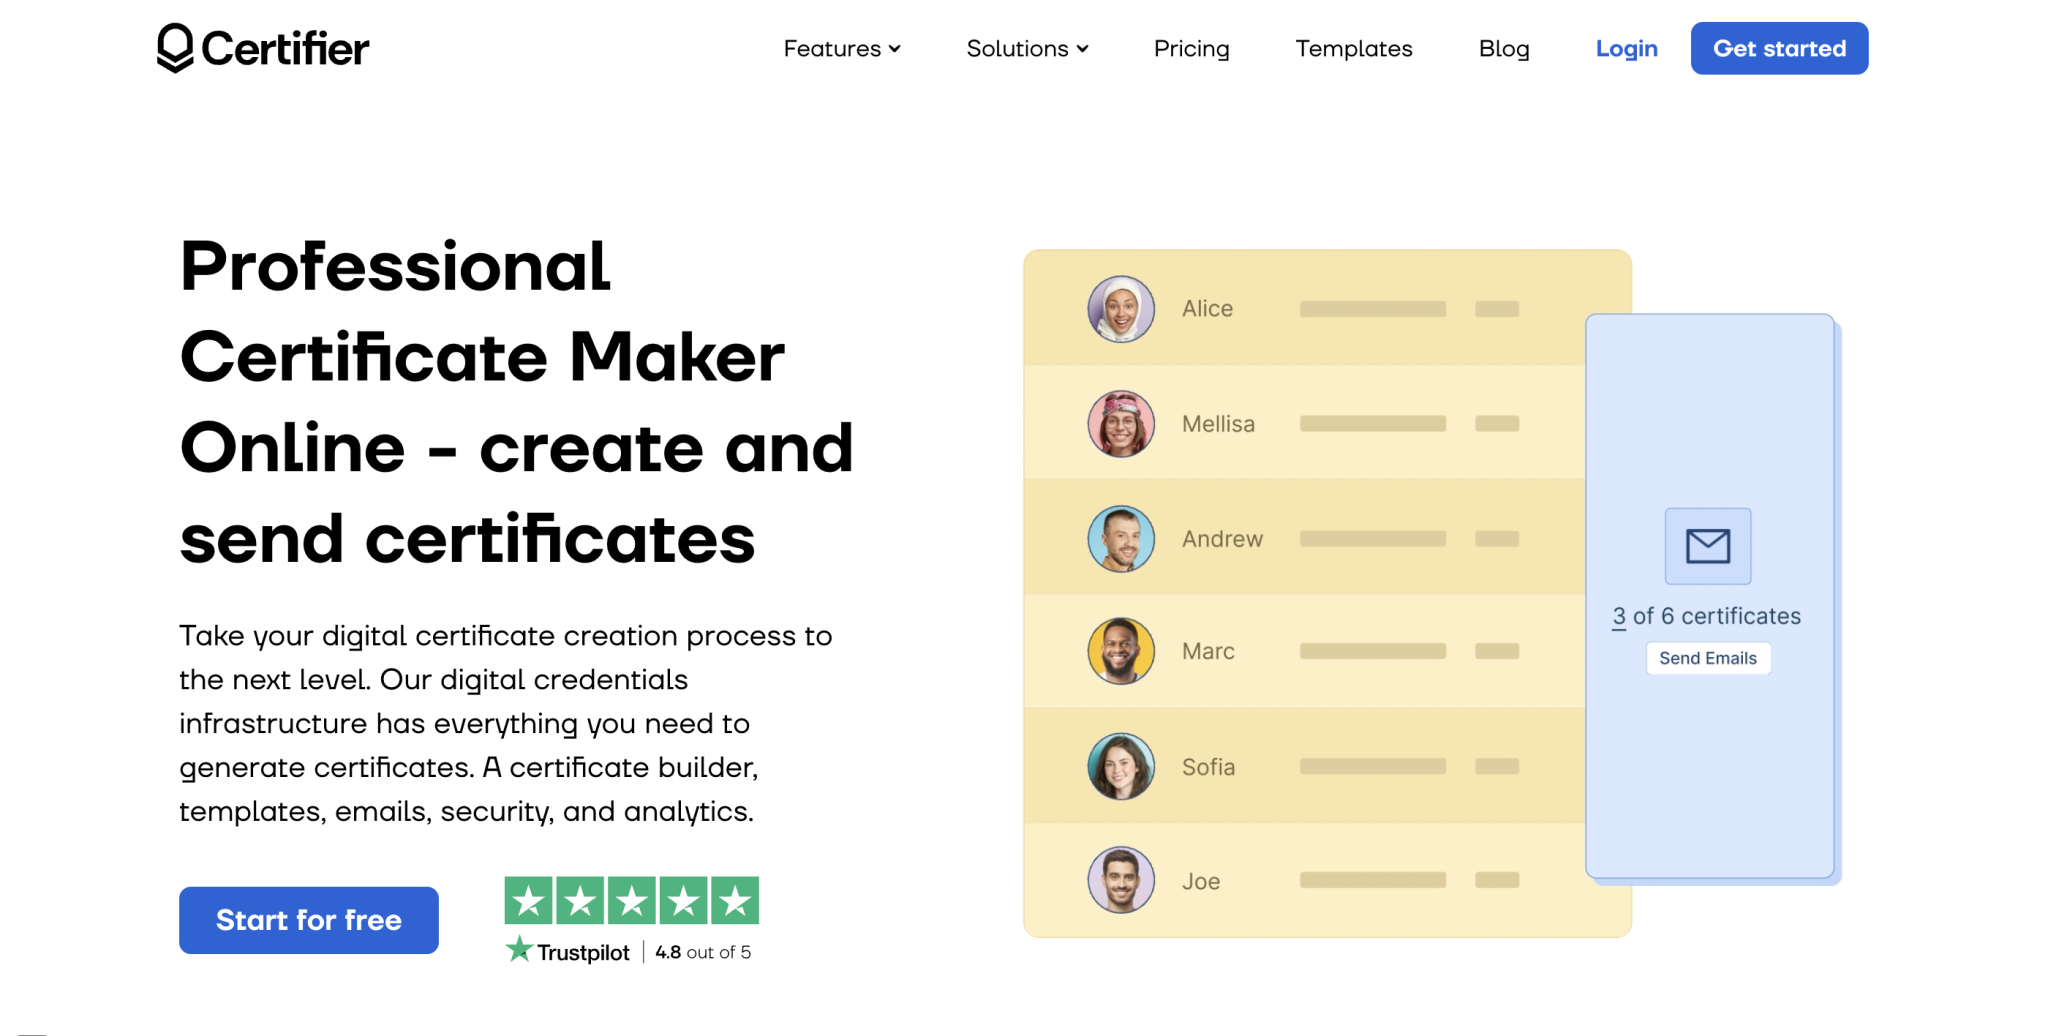2048x1036 pixels.
Task: Click the envelope icon on the blue card
Action: point(1707,545)
